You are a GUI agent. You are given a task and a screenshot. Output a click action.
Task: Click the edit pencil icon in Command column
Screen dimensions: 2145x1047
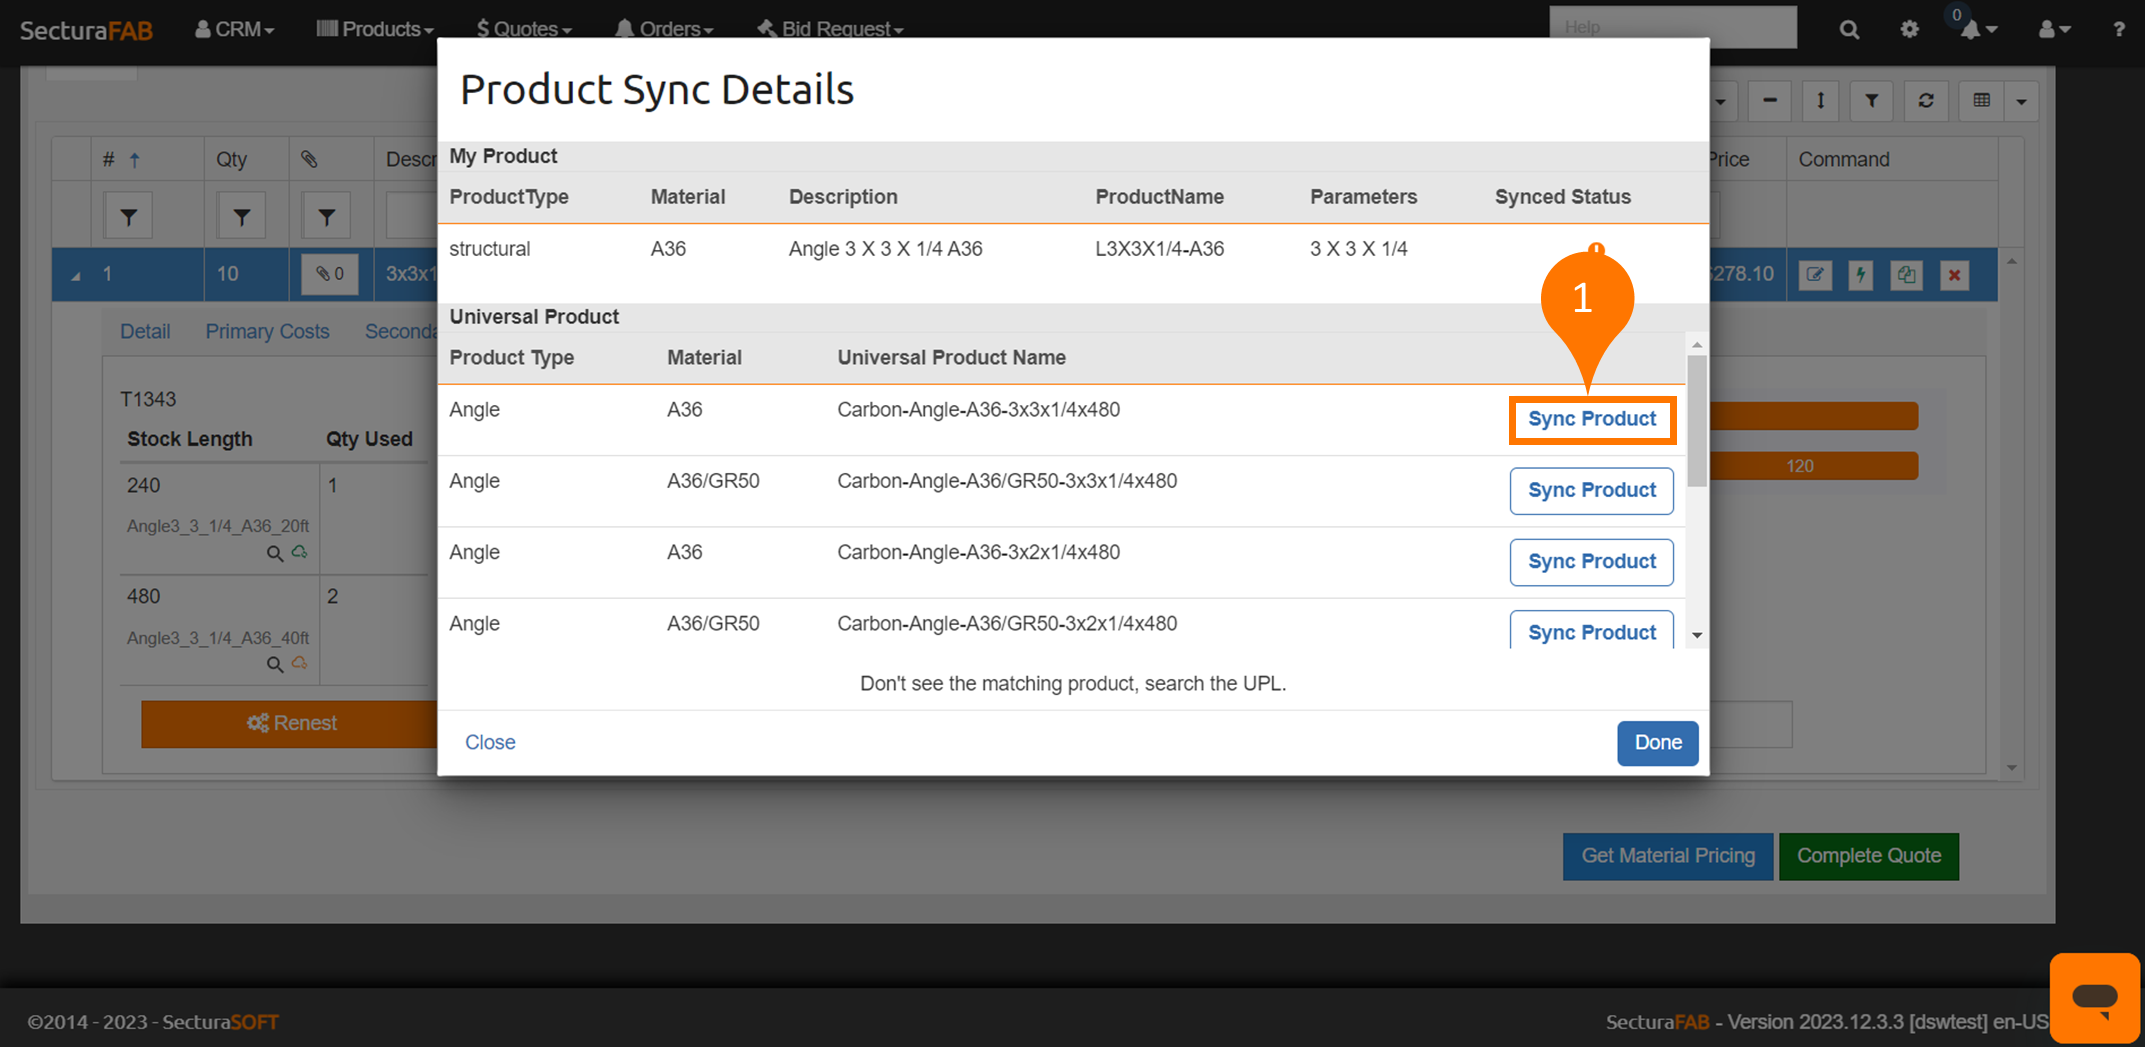point(1815,275)
